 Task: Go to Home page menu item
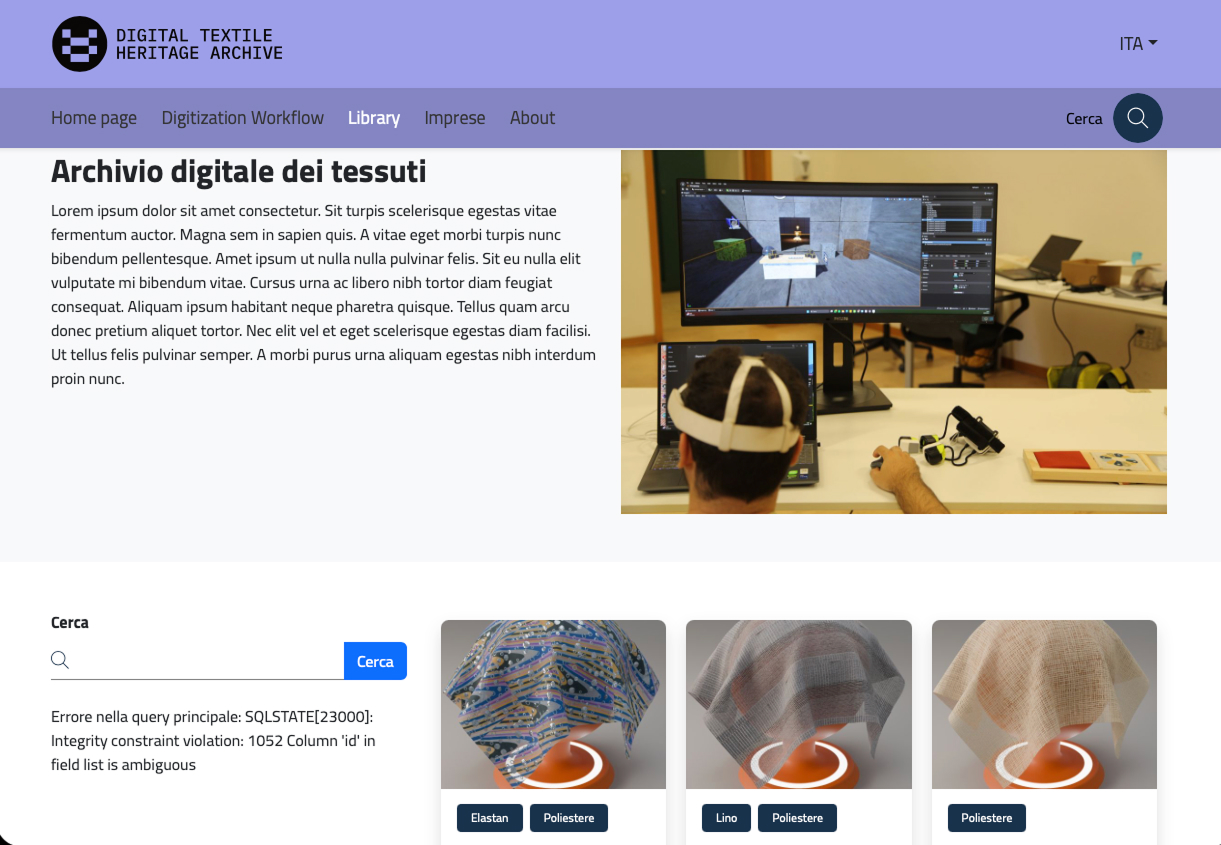coord(94,118)
